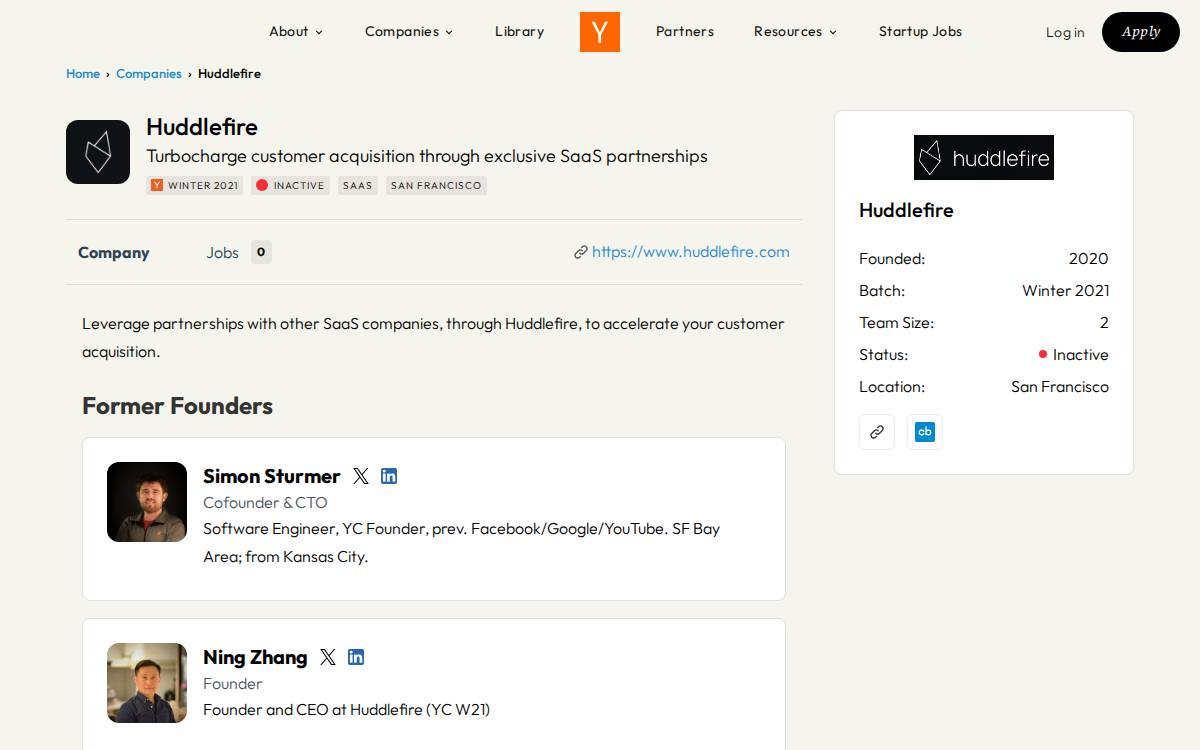Click the Cofounder & CTO subtitle

pyautogui.click(x=265, y=503)
